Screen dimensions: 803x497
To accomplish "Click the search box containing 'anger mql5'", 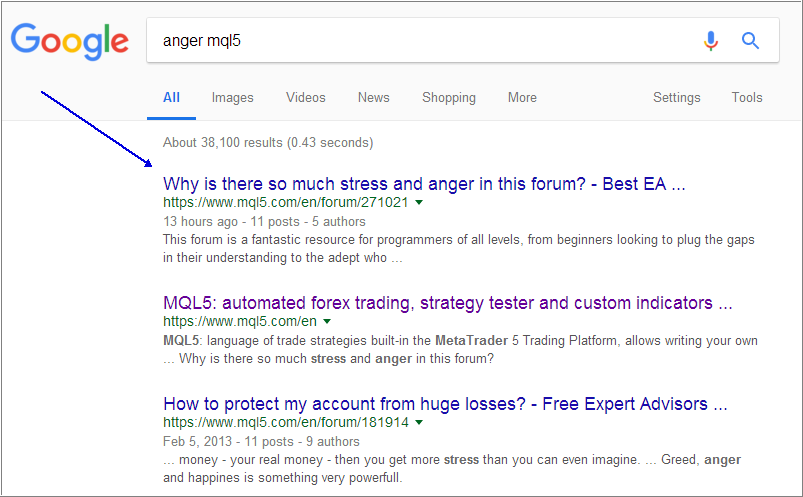I will click(420, 41).
